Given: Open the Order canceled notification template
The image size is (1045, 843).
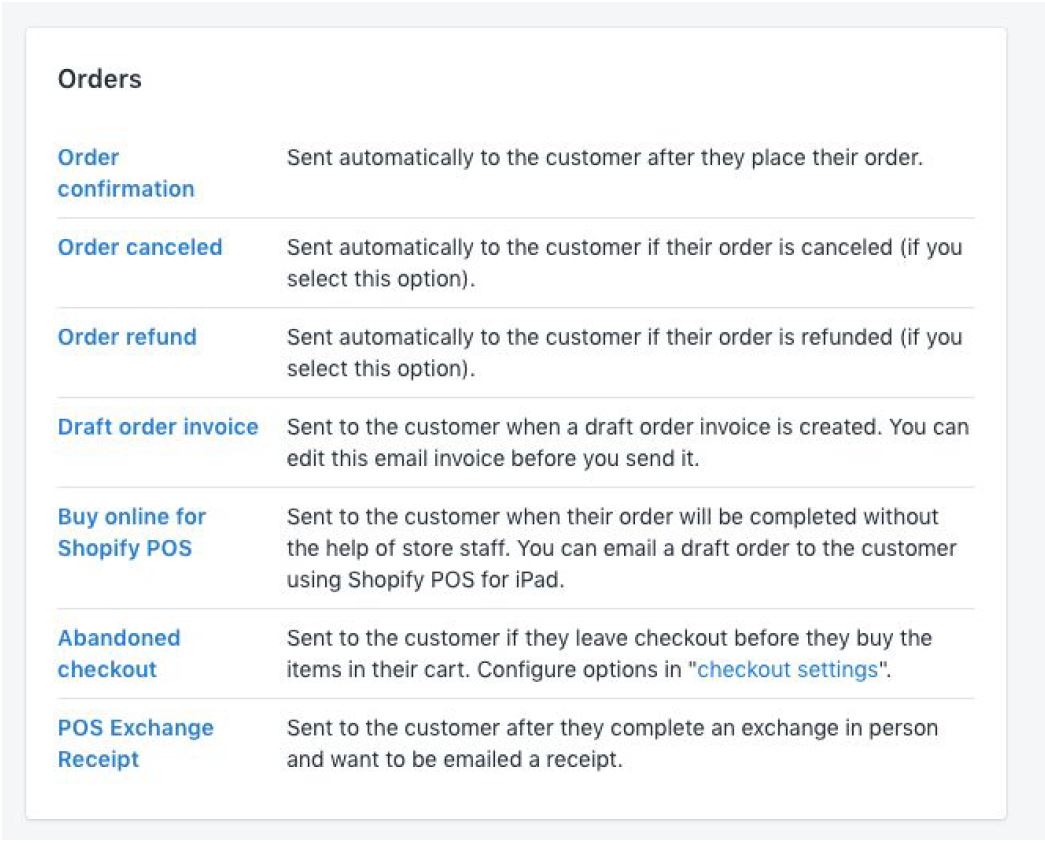Looking at the screenshot, I should [140, 247].
